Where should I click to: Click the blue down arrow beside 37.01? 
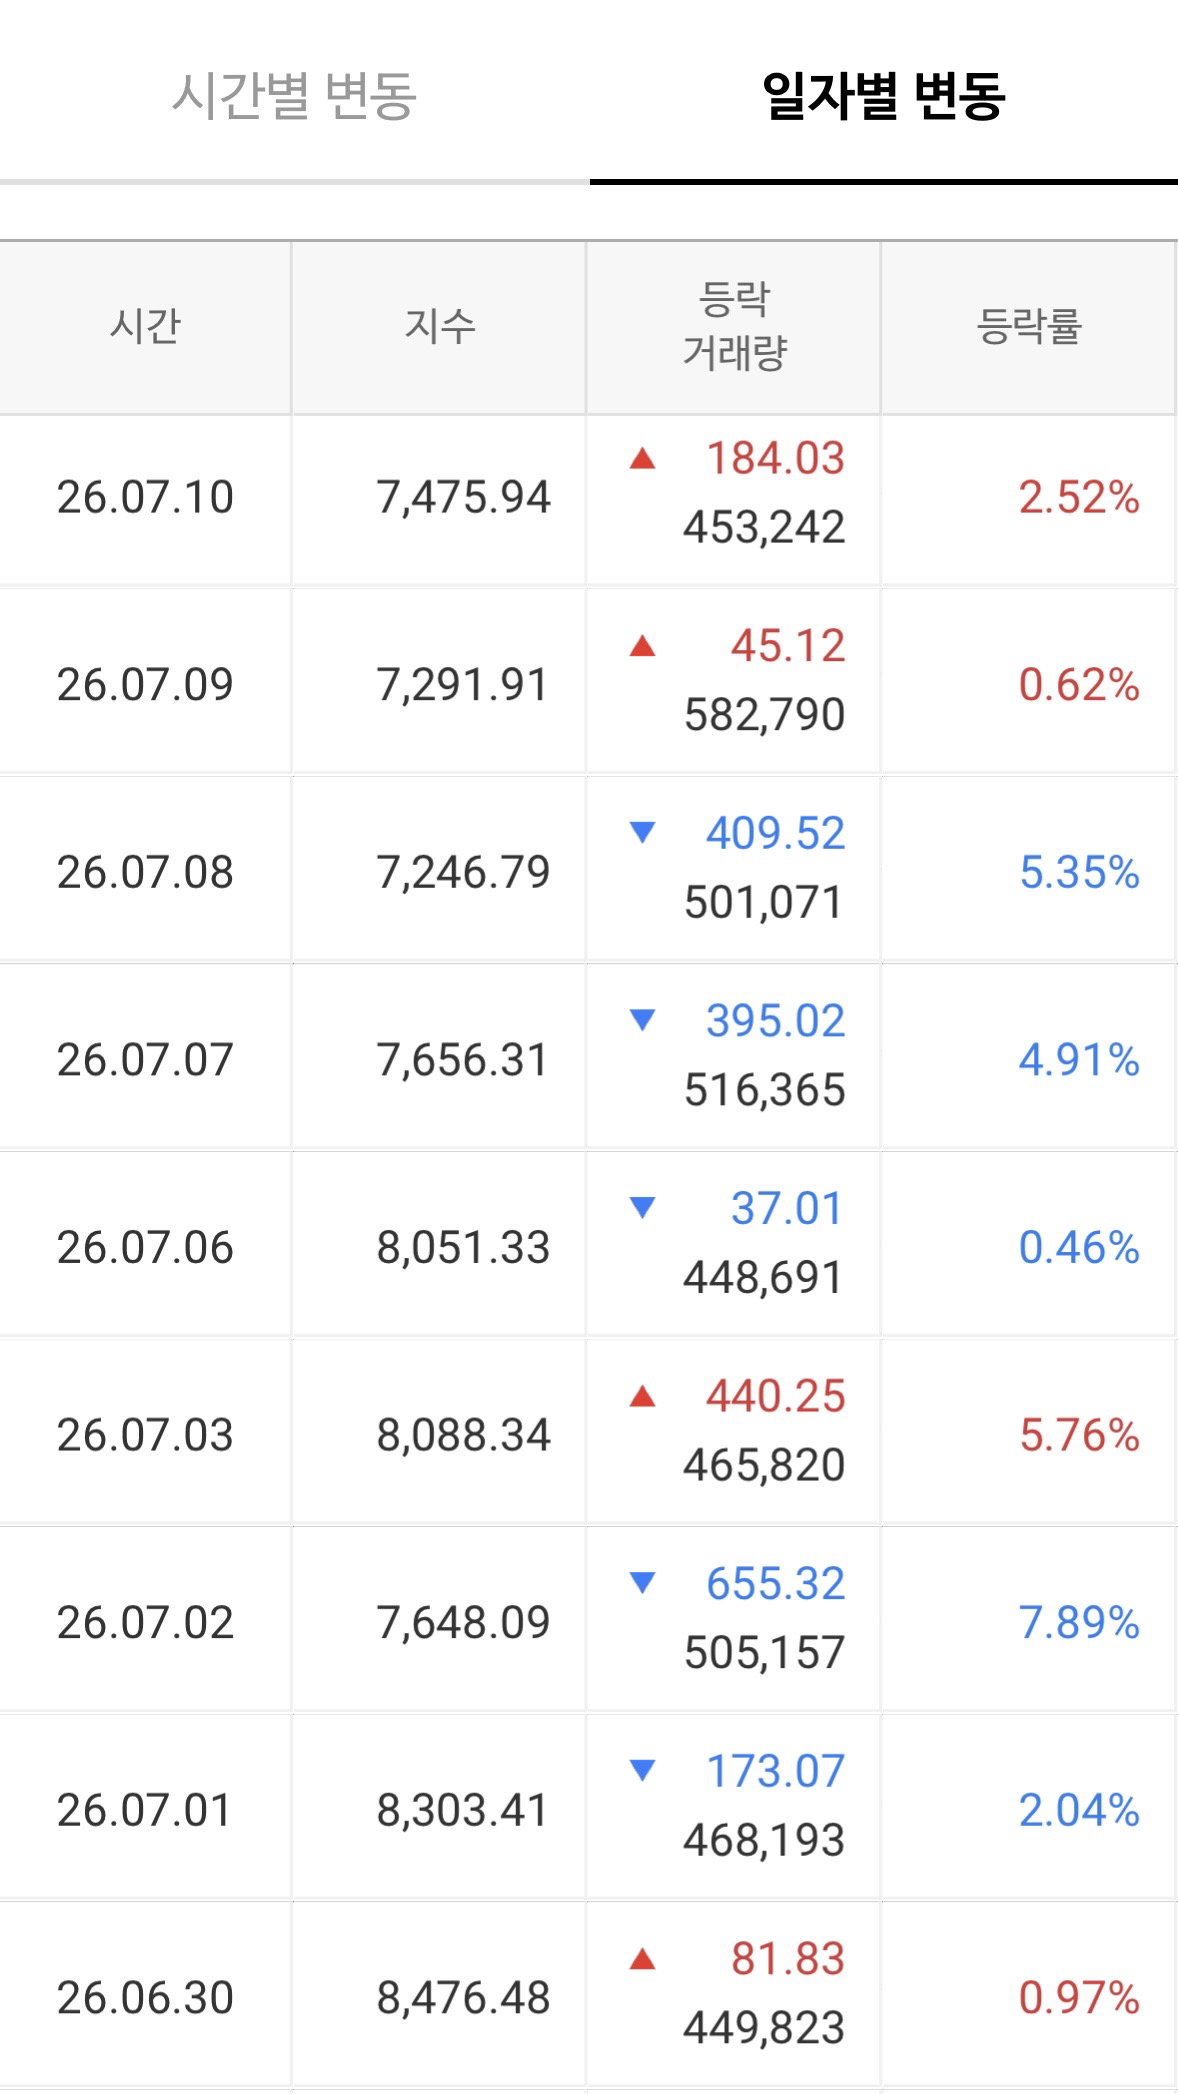(x=642, y=1208)
